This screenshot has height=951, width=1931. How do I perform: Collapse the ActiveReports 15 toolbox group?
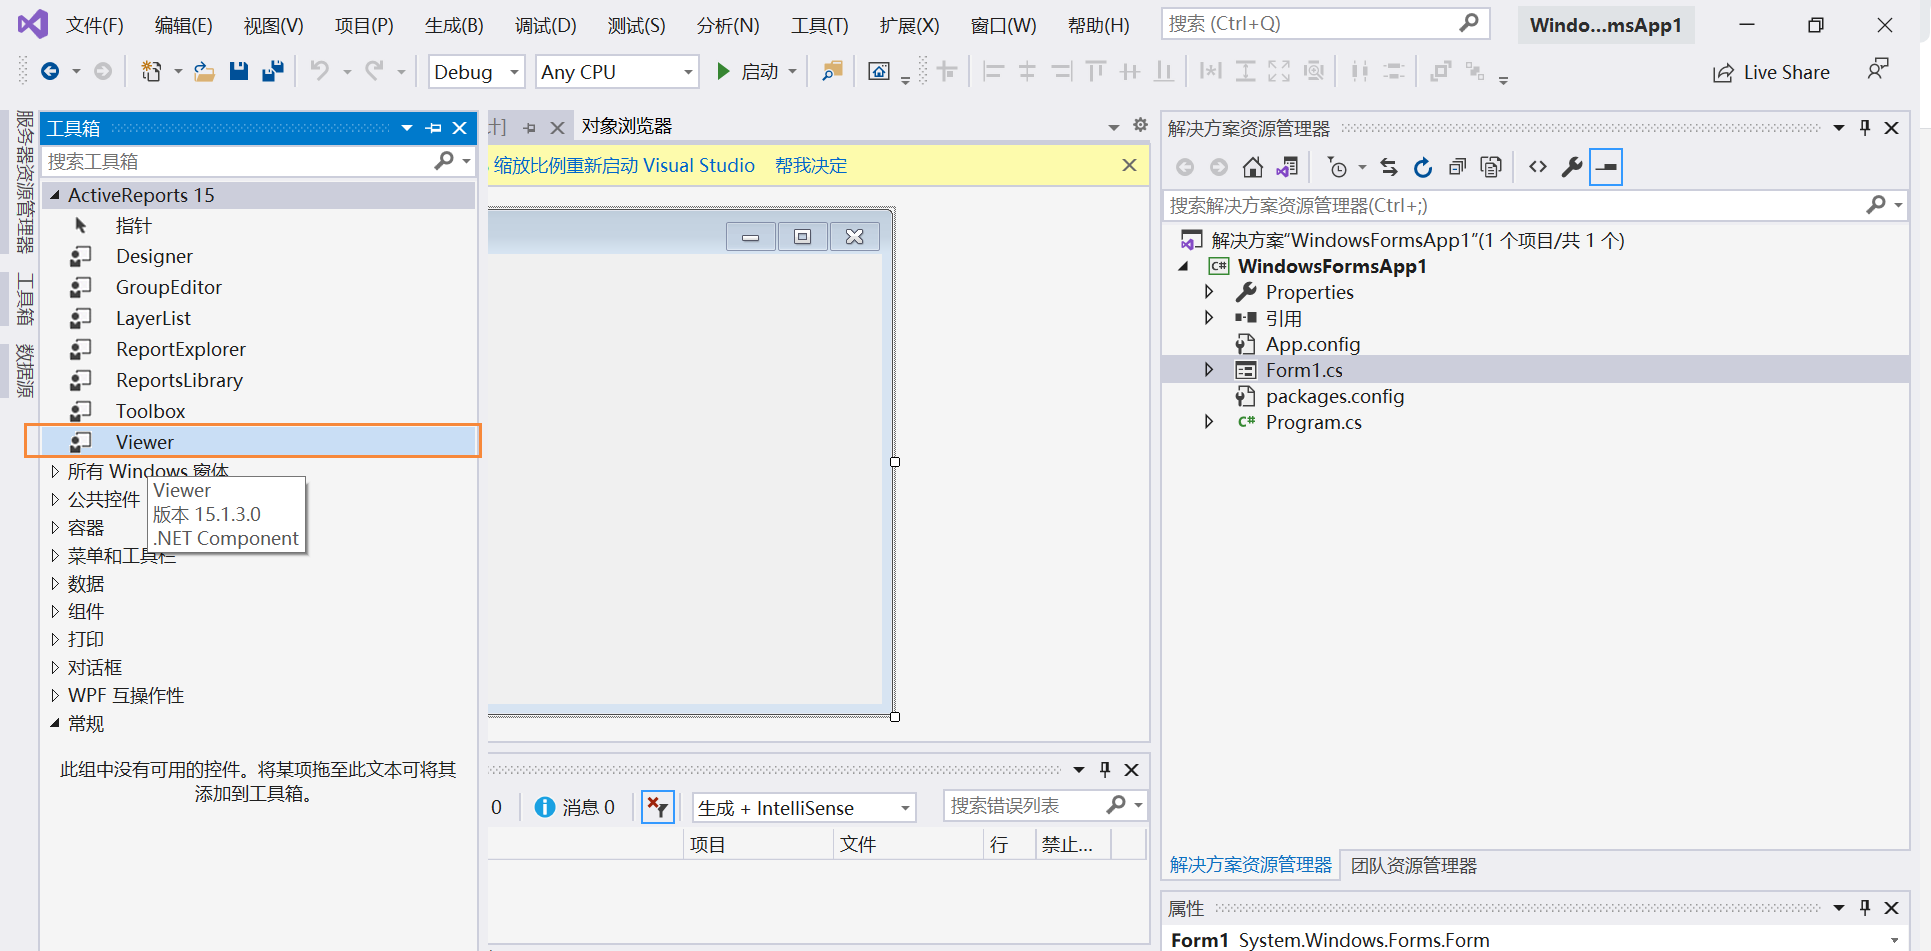point(55,195)
